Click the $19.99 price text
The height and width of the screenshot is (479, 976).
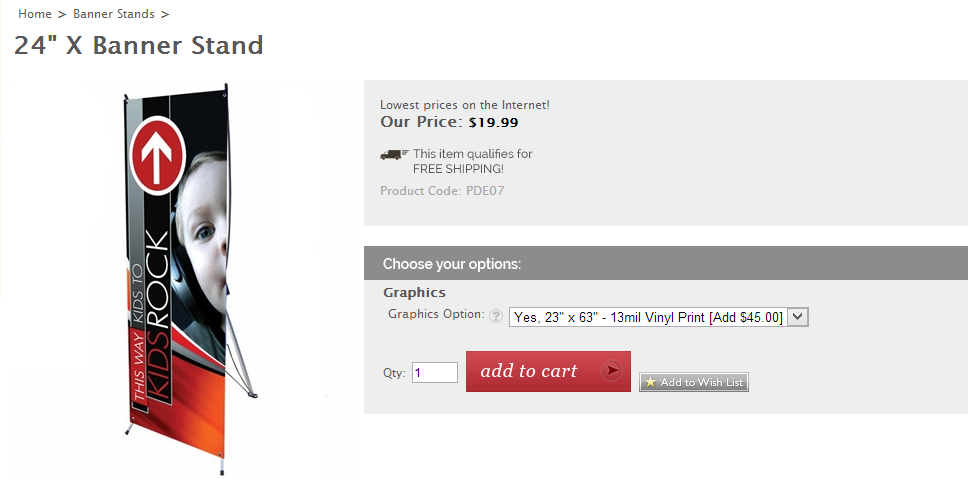[494, 122]
